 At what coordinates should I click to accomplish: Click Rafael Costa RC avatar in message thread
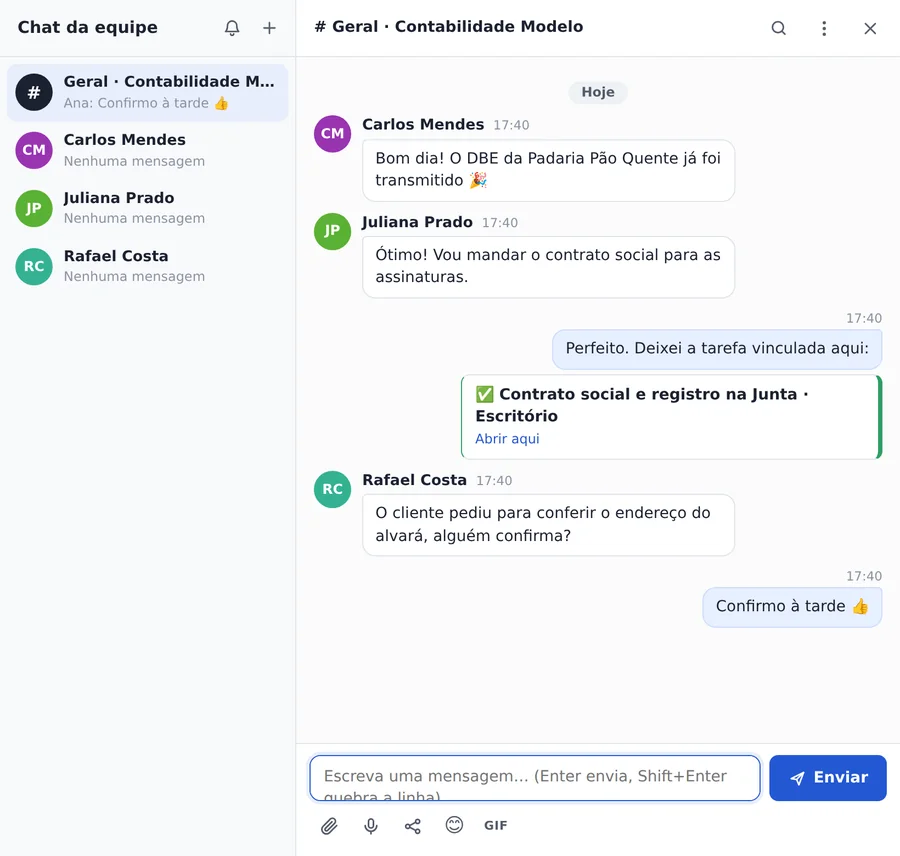pos(332,489)
